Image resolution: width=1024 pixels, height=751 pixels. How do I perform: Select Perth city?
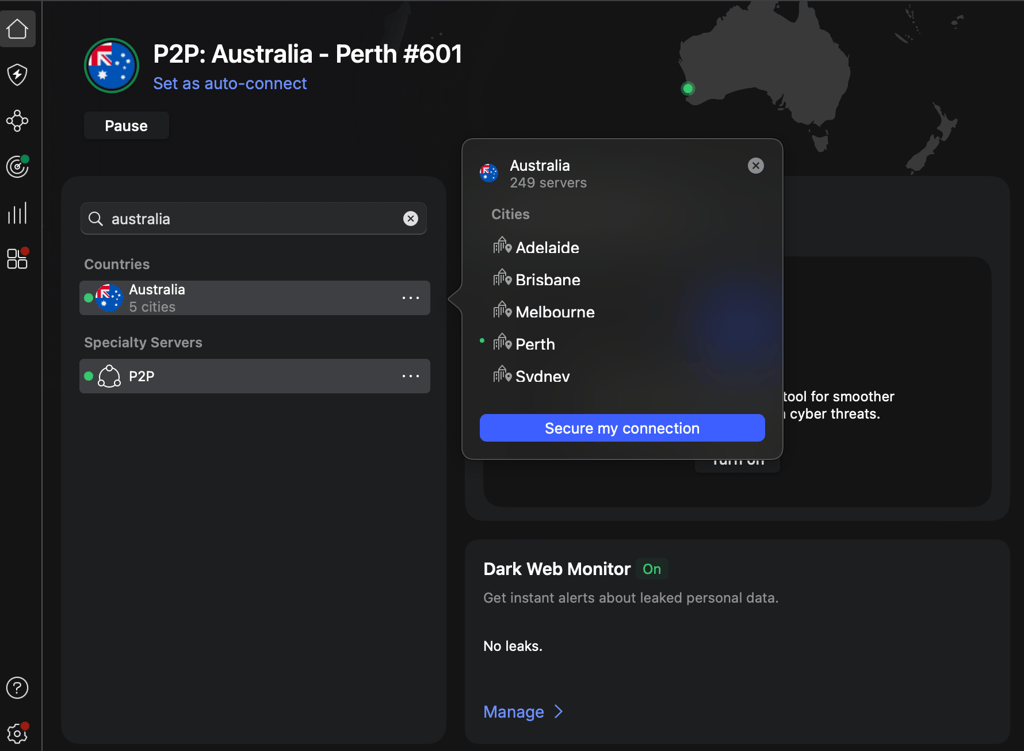(x=535, y=344)
